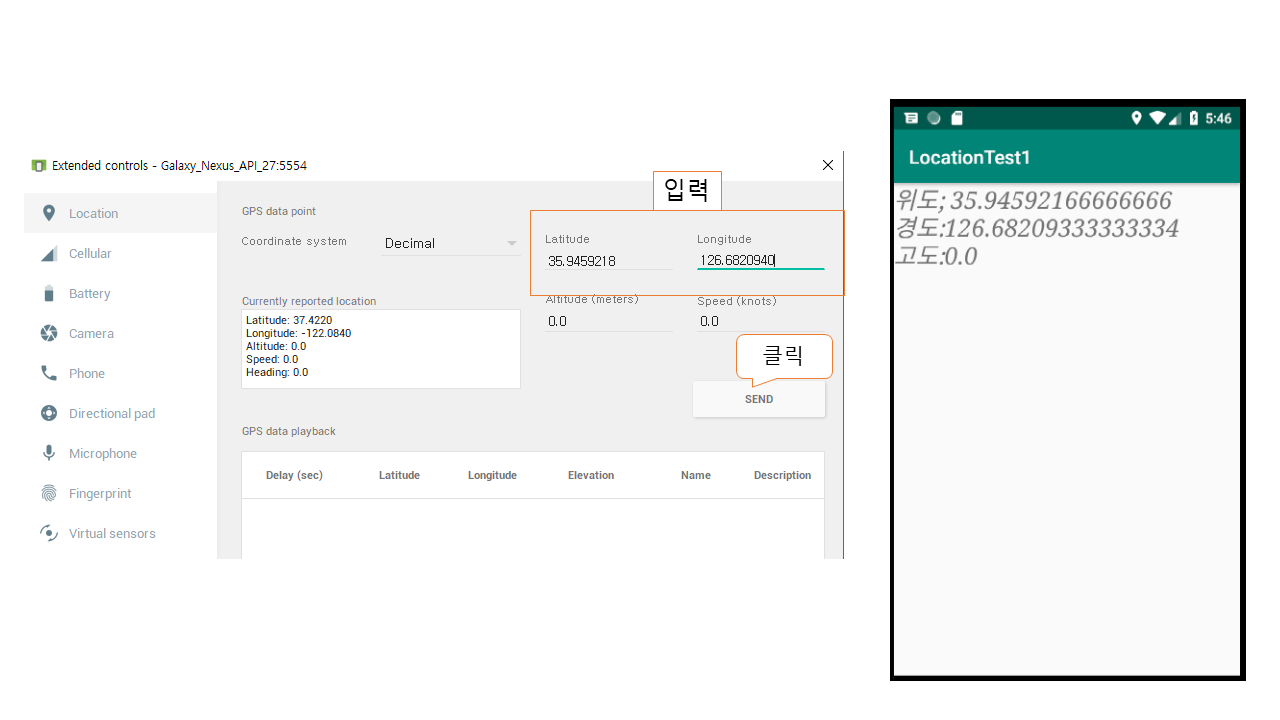Click the Microphone icon
Screen dimensions: 1280x720
(x=48, y=453)
